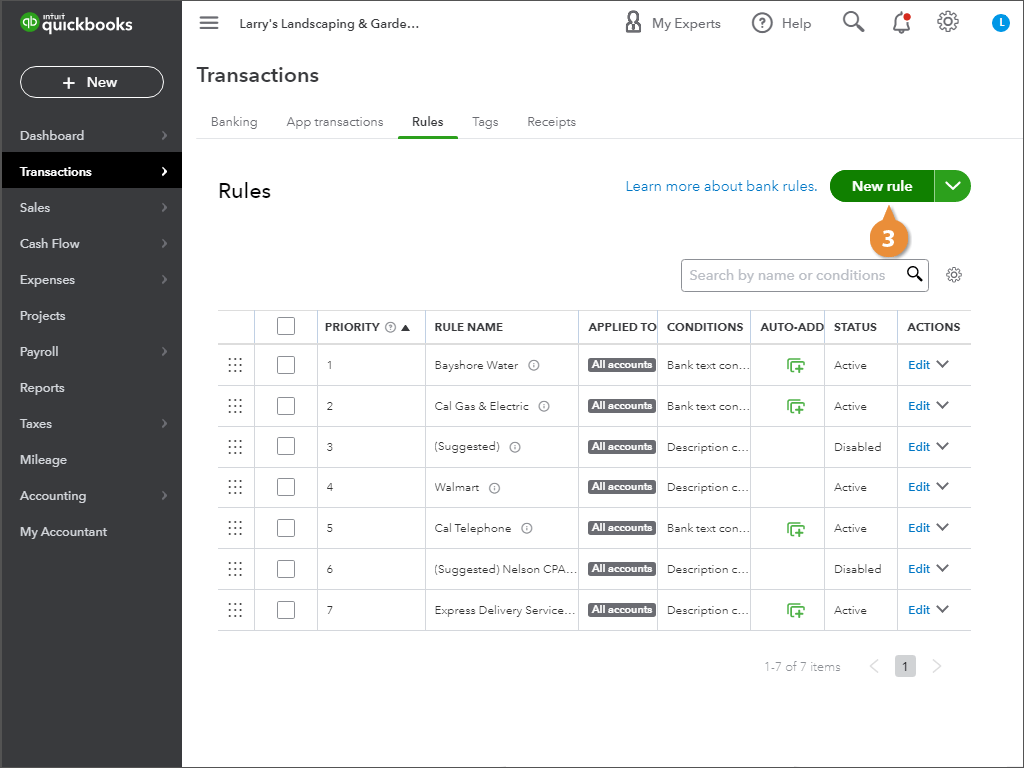
Task: Check the Express Delivery Service rule checkbox
Action: tap(286, 609)
